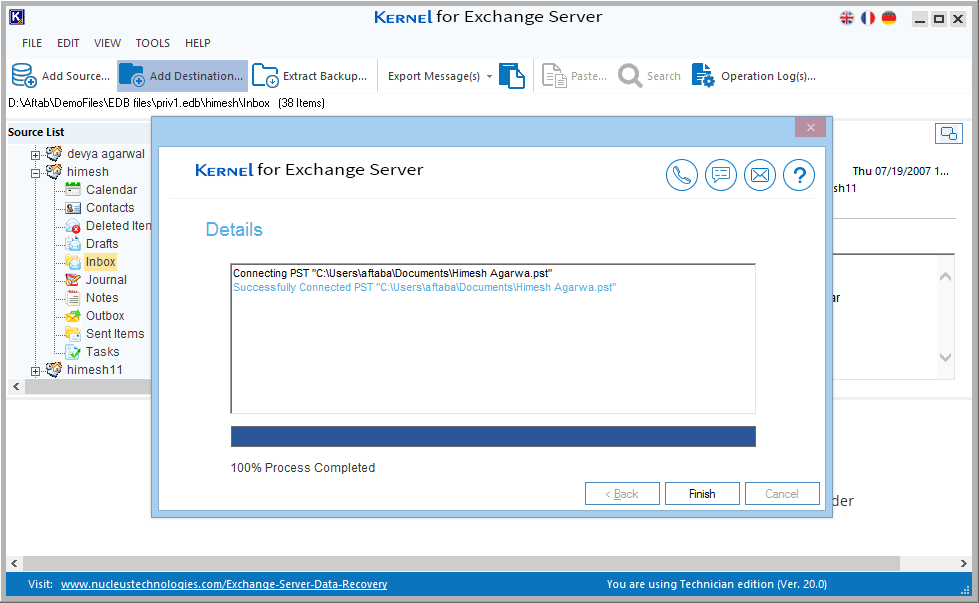Click the preview pane toggle icon
Viewport: 979px width, 603px height.
pyautogui.click(x=948, y=134)
